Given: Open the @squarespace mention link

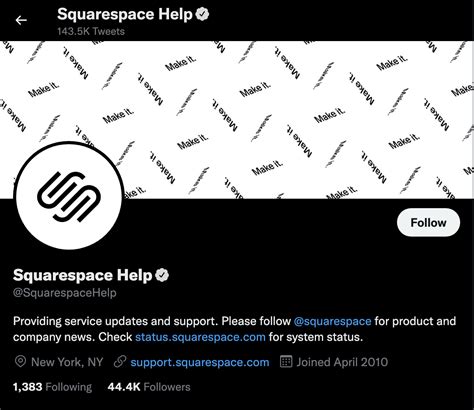Looking at the screenshot, I should point(332,321).
